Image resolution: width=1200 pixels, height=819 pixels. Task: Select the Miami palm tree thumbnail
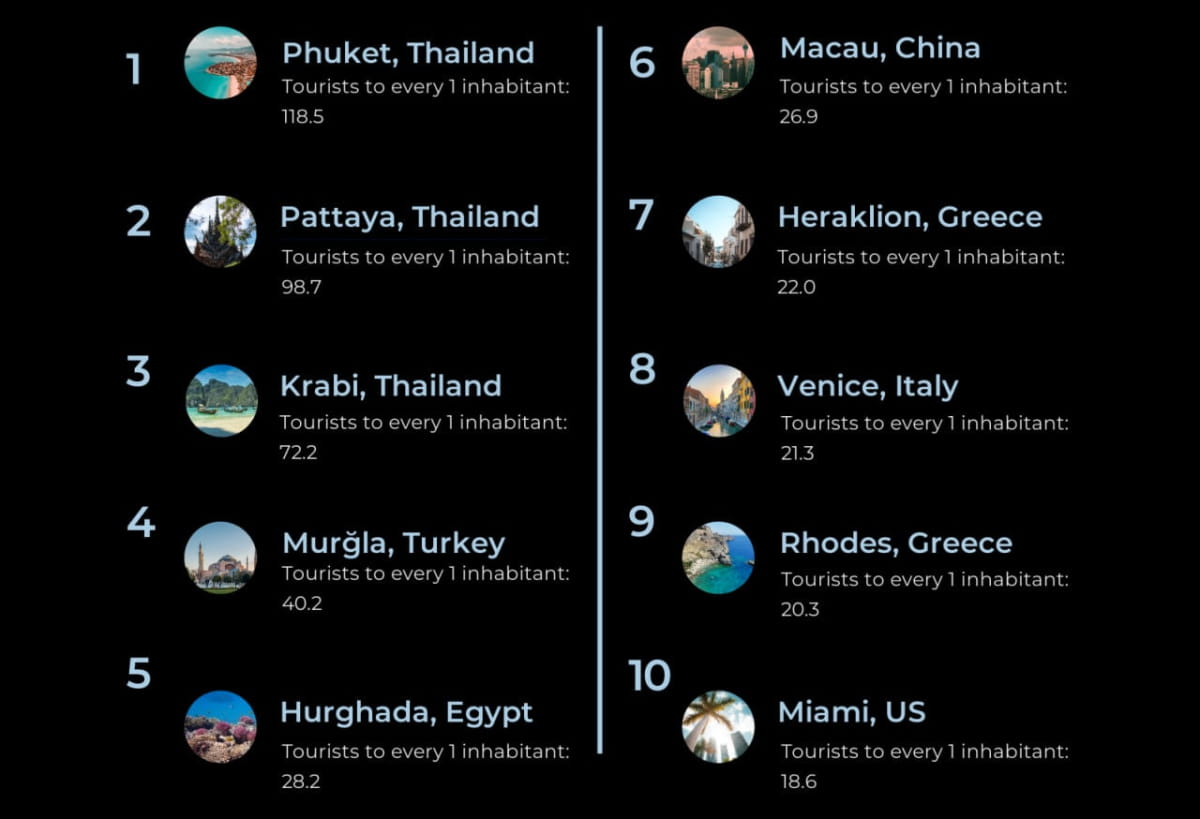tap(718, 727)
